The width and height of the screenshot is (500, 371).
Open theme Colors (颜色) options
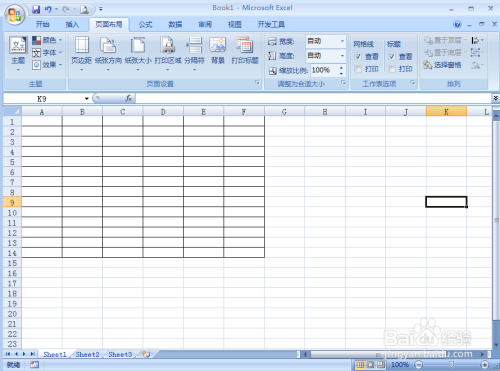[47, 40]
